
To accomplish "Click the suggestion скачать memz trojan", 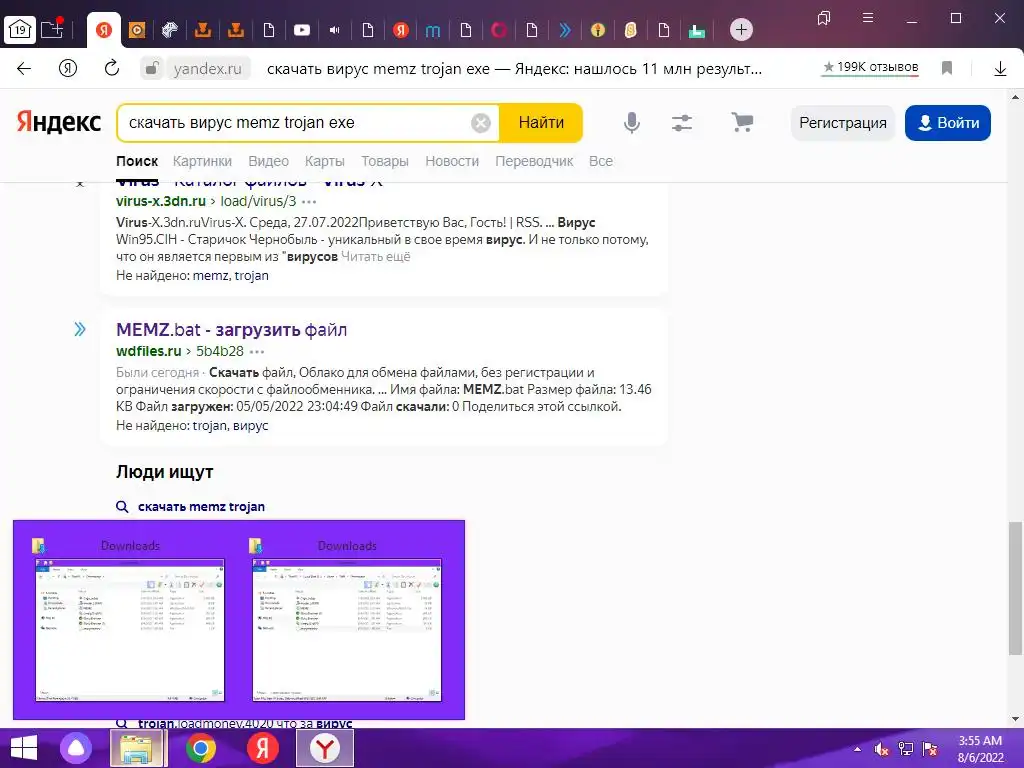I will point(201,507).
